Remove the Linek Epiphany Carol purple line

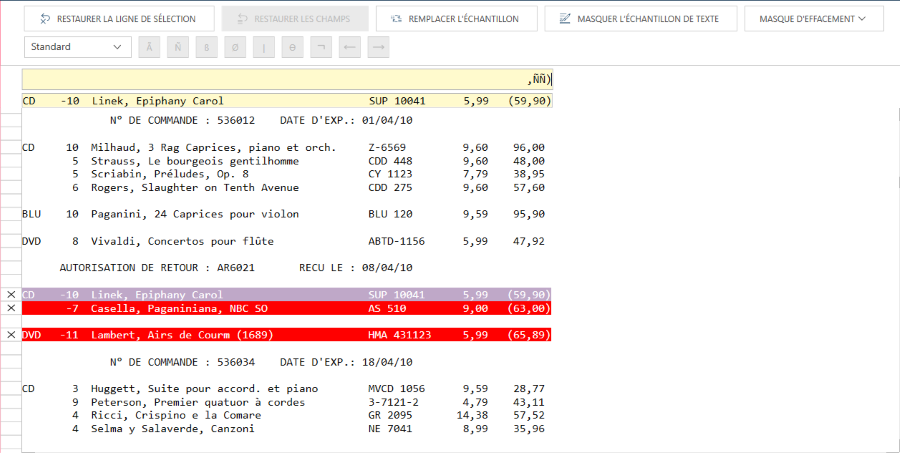[11, 295]
